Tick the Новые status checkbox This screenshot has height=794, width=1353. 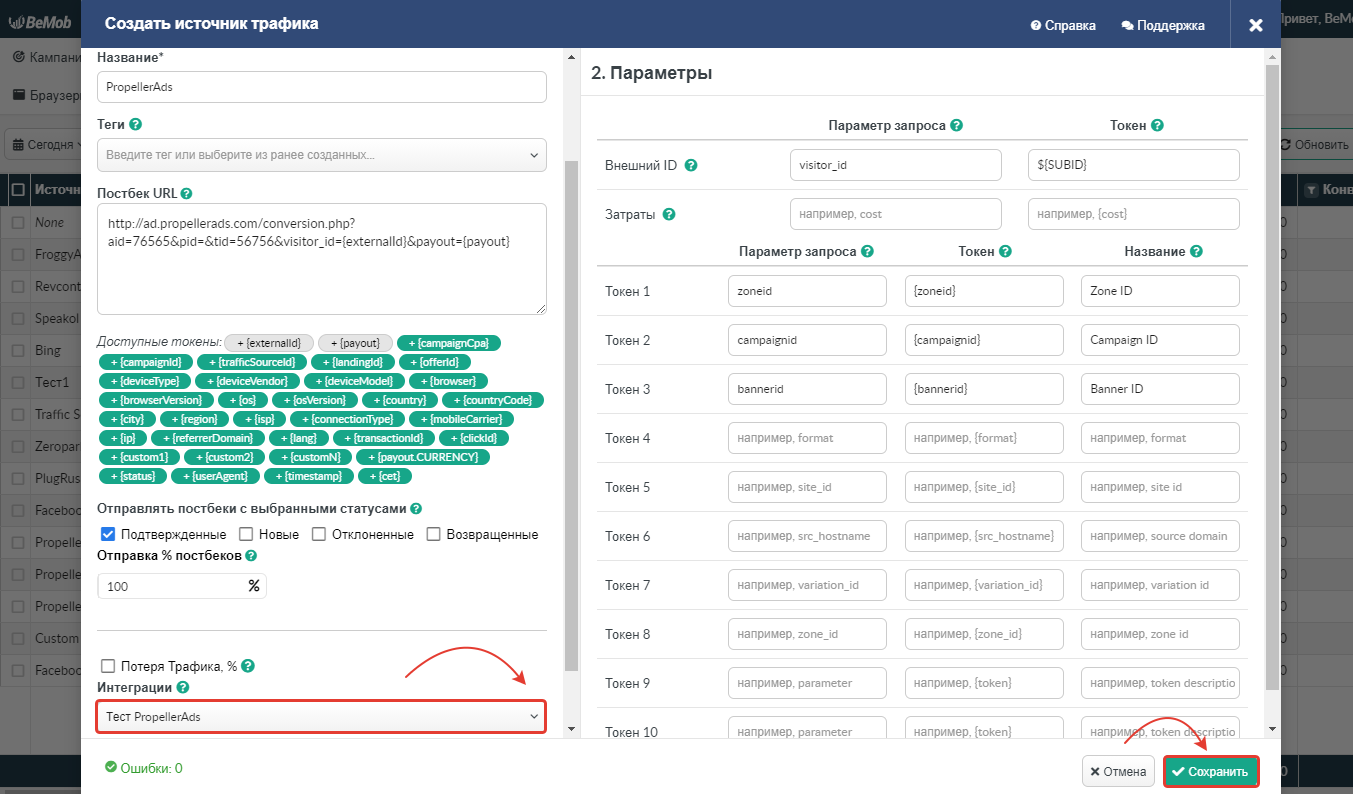[x=246, y=534]
